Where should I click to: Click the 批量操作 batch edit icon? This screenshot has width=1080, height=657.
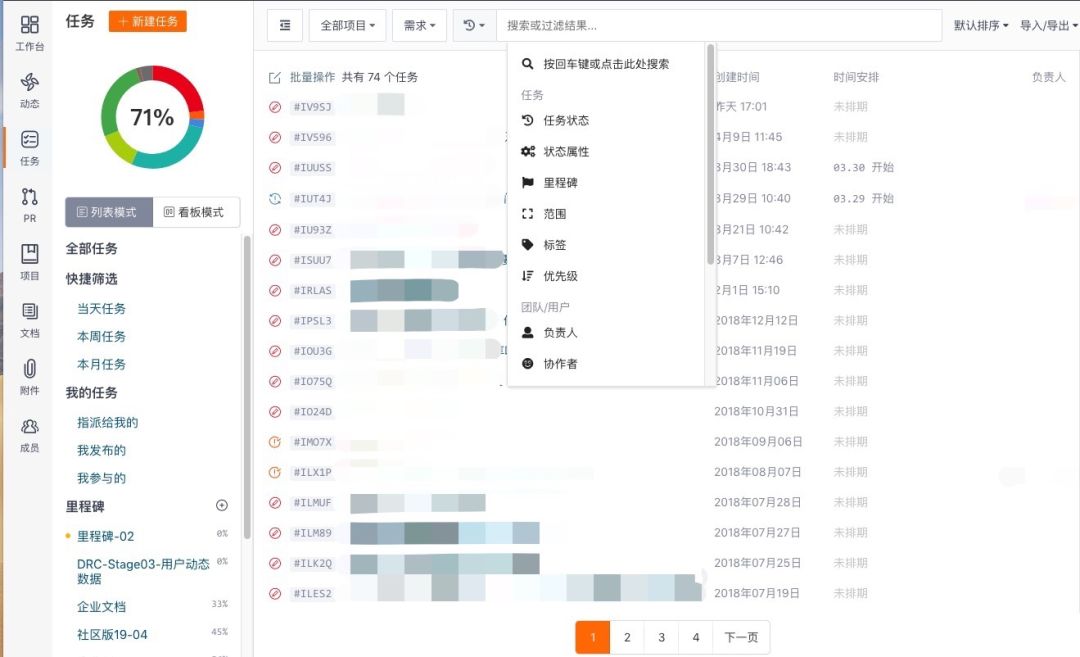pyautogui.click(x=275, y=77)
